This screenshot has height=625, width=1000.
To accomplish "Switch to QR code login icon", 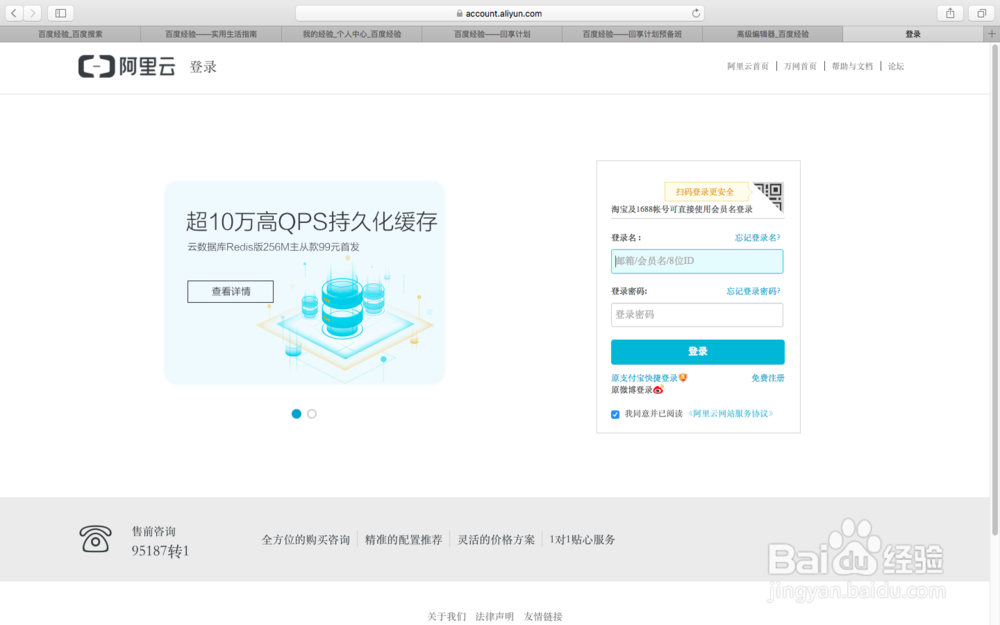I will pos(768,196).
